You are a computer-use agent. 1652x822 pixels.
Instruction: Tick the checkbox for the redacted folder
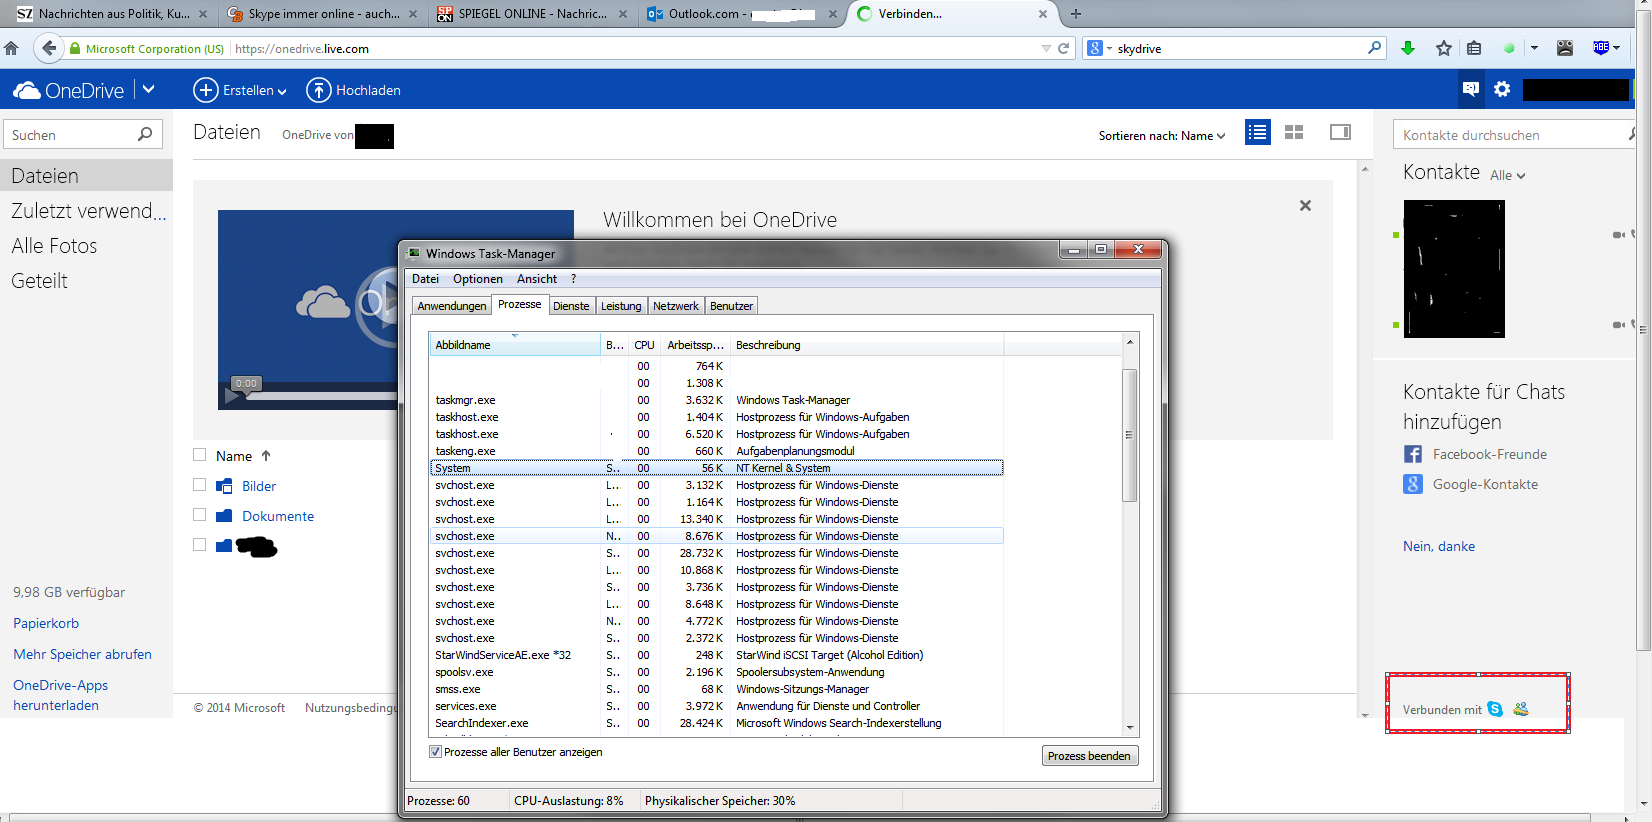(x=199, y=545)
